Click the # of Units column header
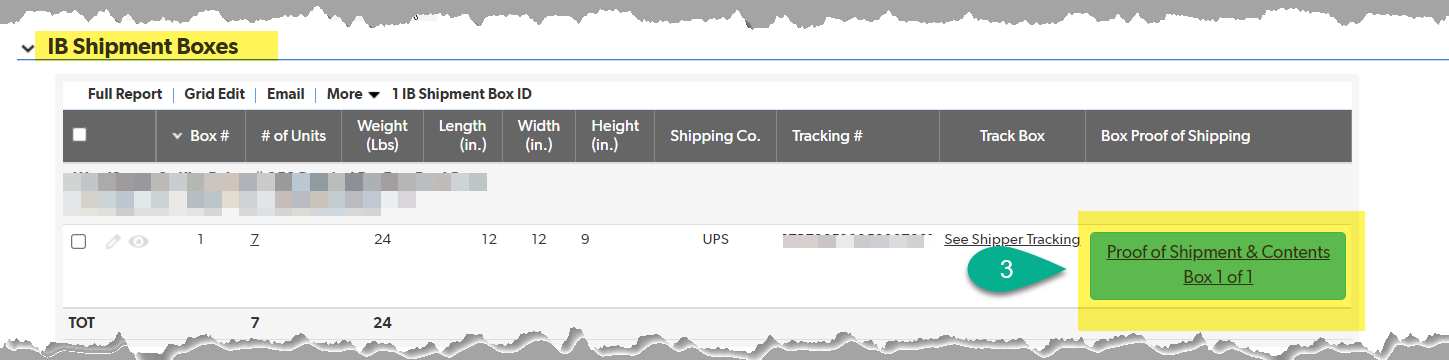Image resolution: width=1449 pixels, height=360 pixels. click(x=294, y=135)
